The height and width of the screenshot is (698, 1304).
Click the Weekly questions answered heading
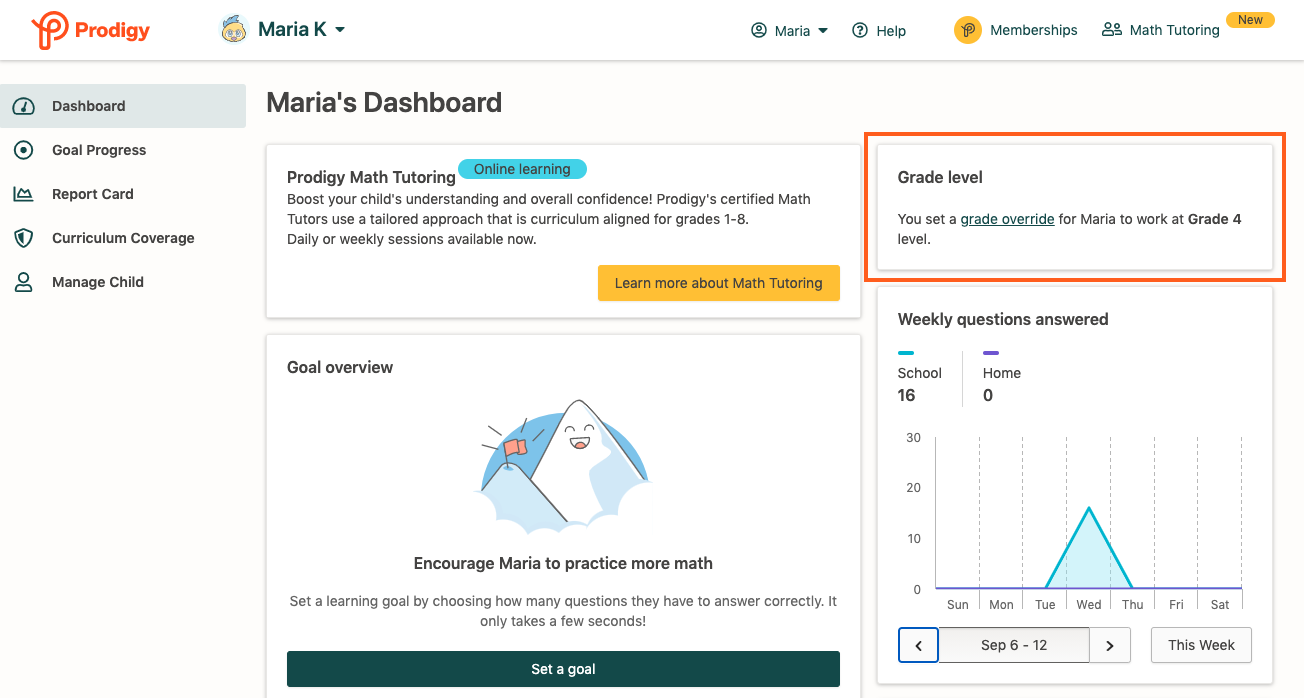tap(1003, 319)
